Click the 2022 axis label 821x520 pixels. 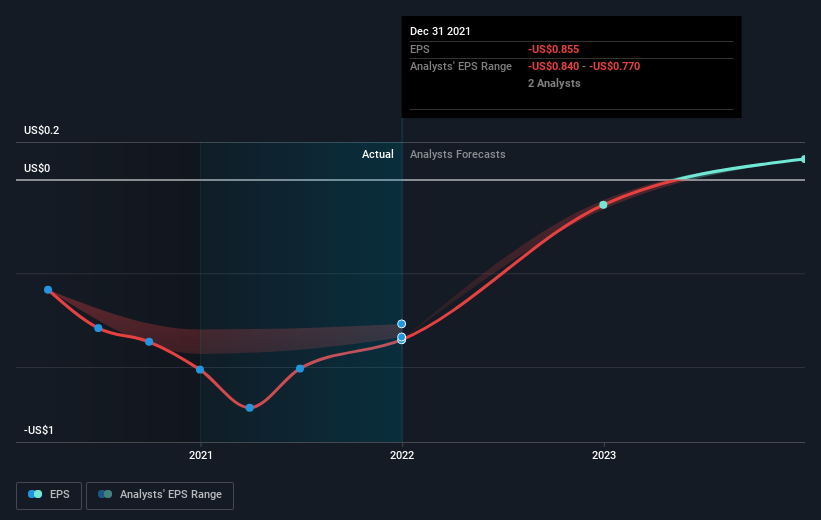[x=402, y=455]
